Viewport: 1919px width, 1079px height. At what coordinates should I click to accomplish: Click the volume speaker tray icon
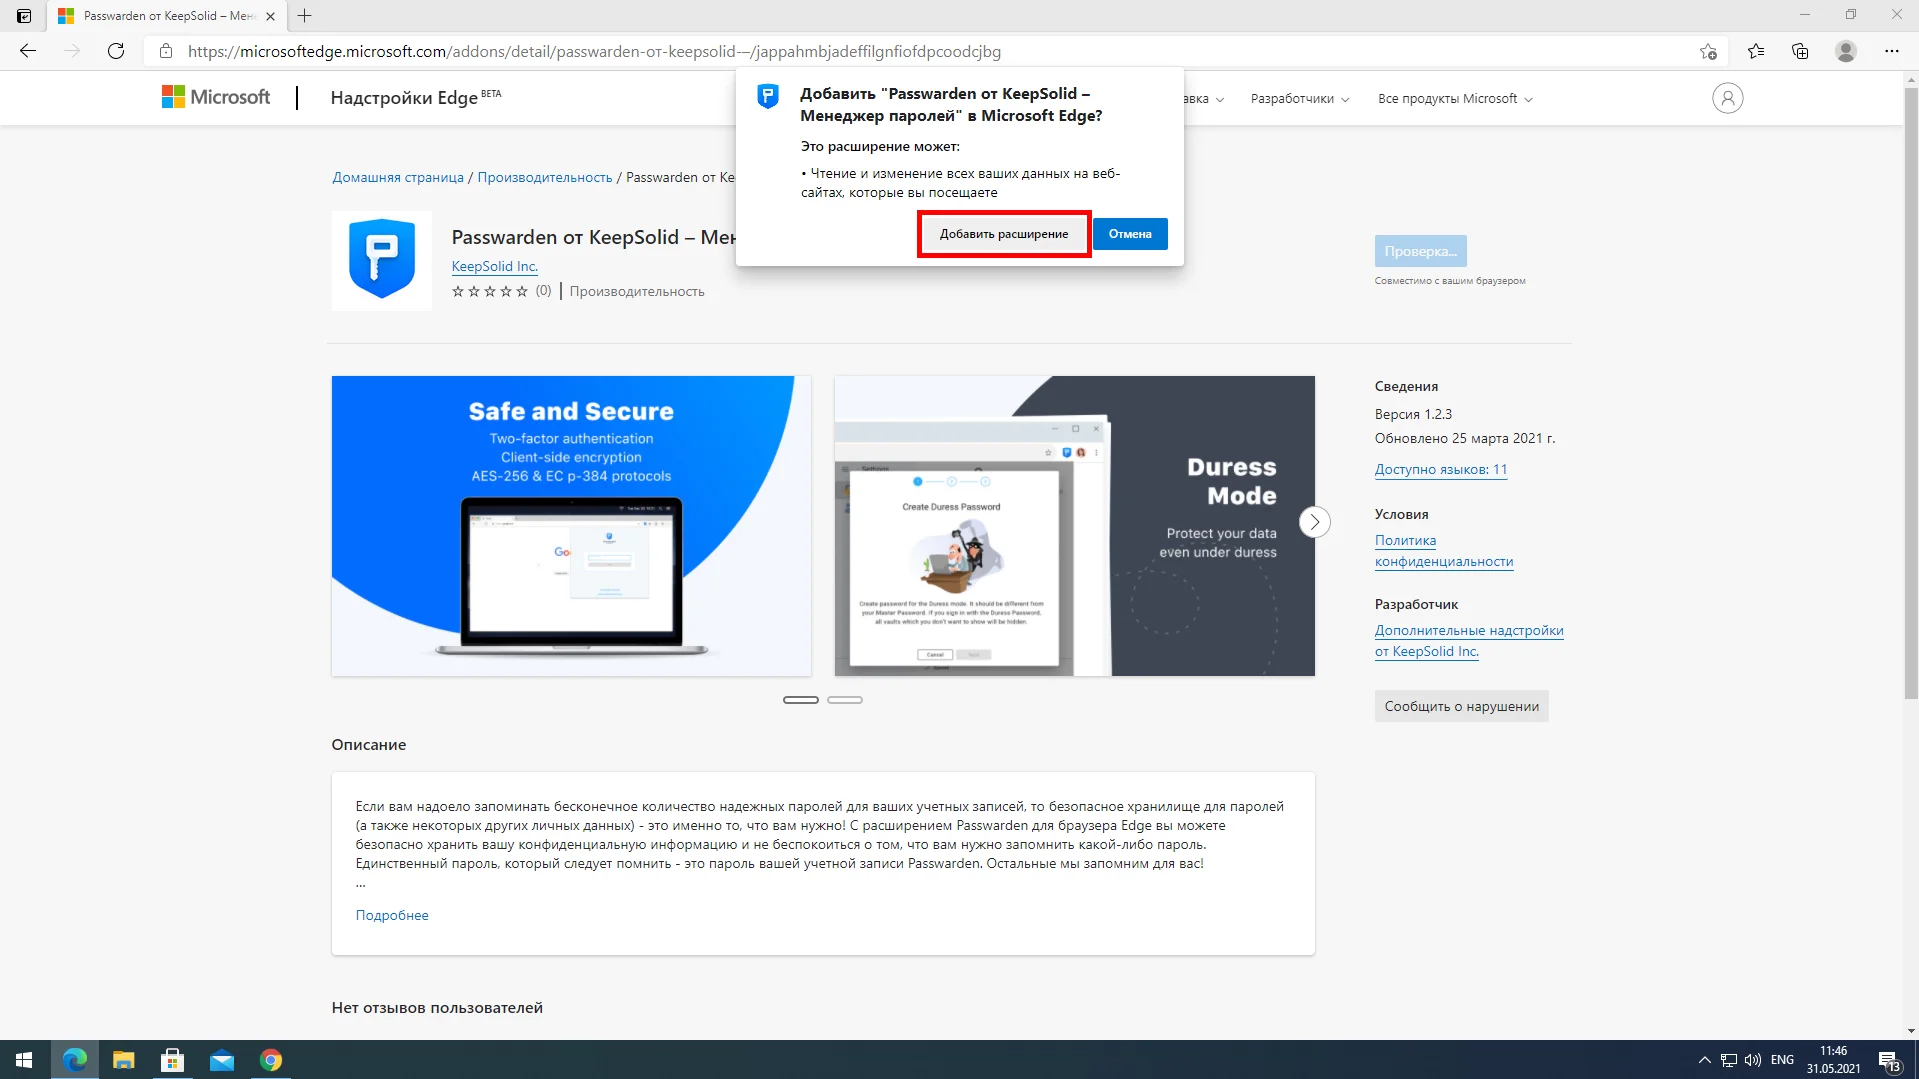click(1753, 1060)
